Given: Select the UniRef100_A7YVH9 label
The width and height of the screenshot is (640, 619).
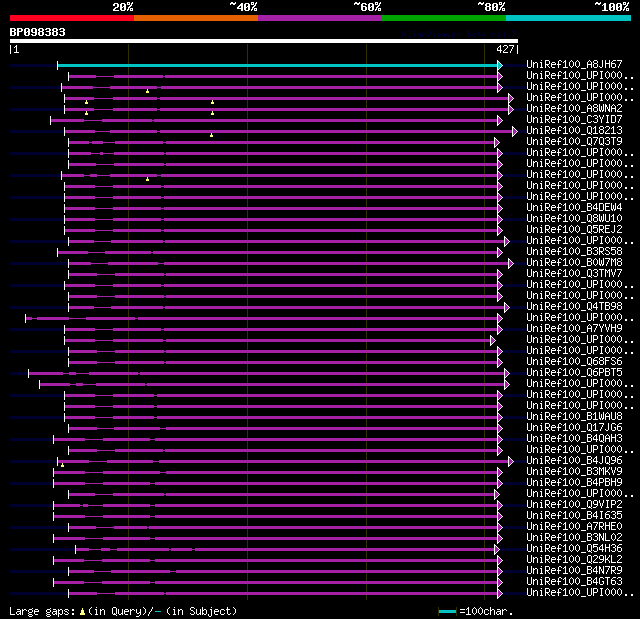Looking at the screenshot, I should pyautogui.click(x=574, y=329).
